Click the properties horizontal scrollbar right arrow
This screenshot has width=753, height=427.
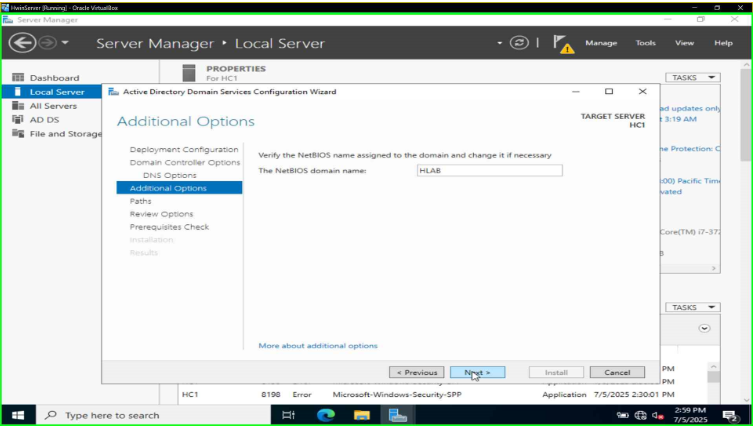714,268
